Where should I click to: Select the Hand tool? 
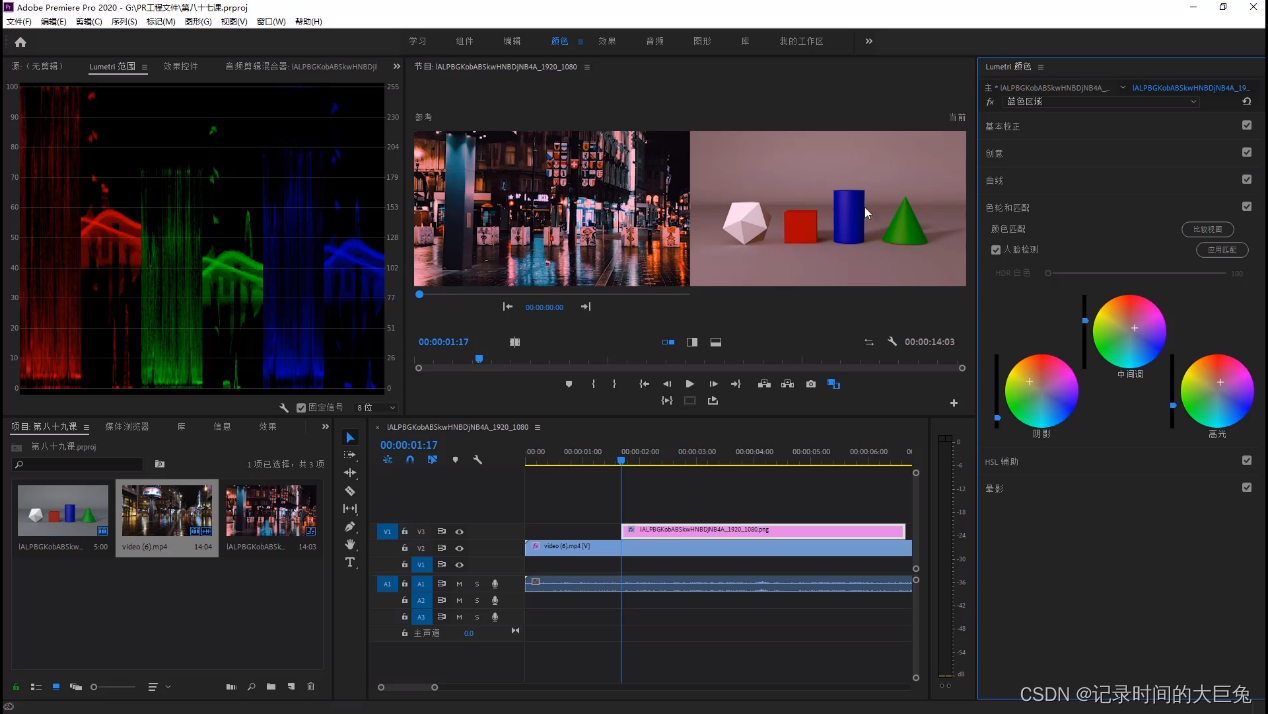click(350, 545)
